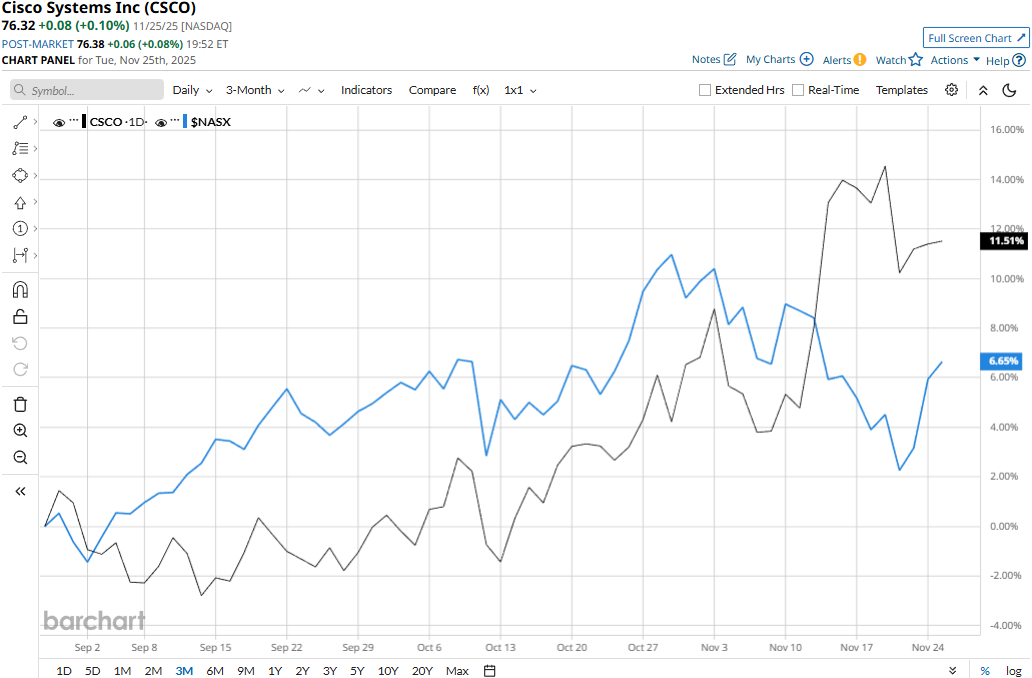Image resolution: width=1032 pixels, height=678 pixels.
Task: Select the 1D time range
Action: click(64, 671)
